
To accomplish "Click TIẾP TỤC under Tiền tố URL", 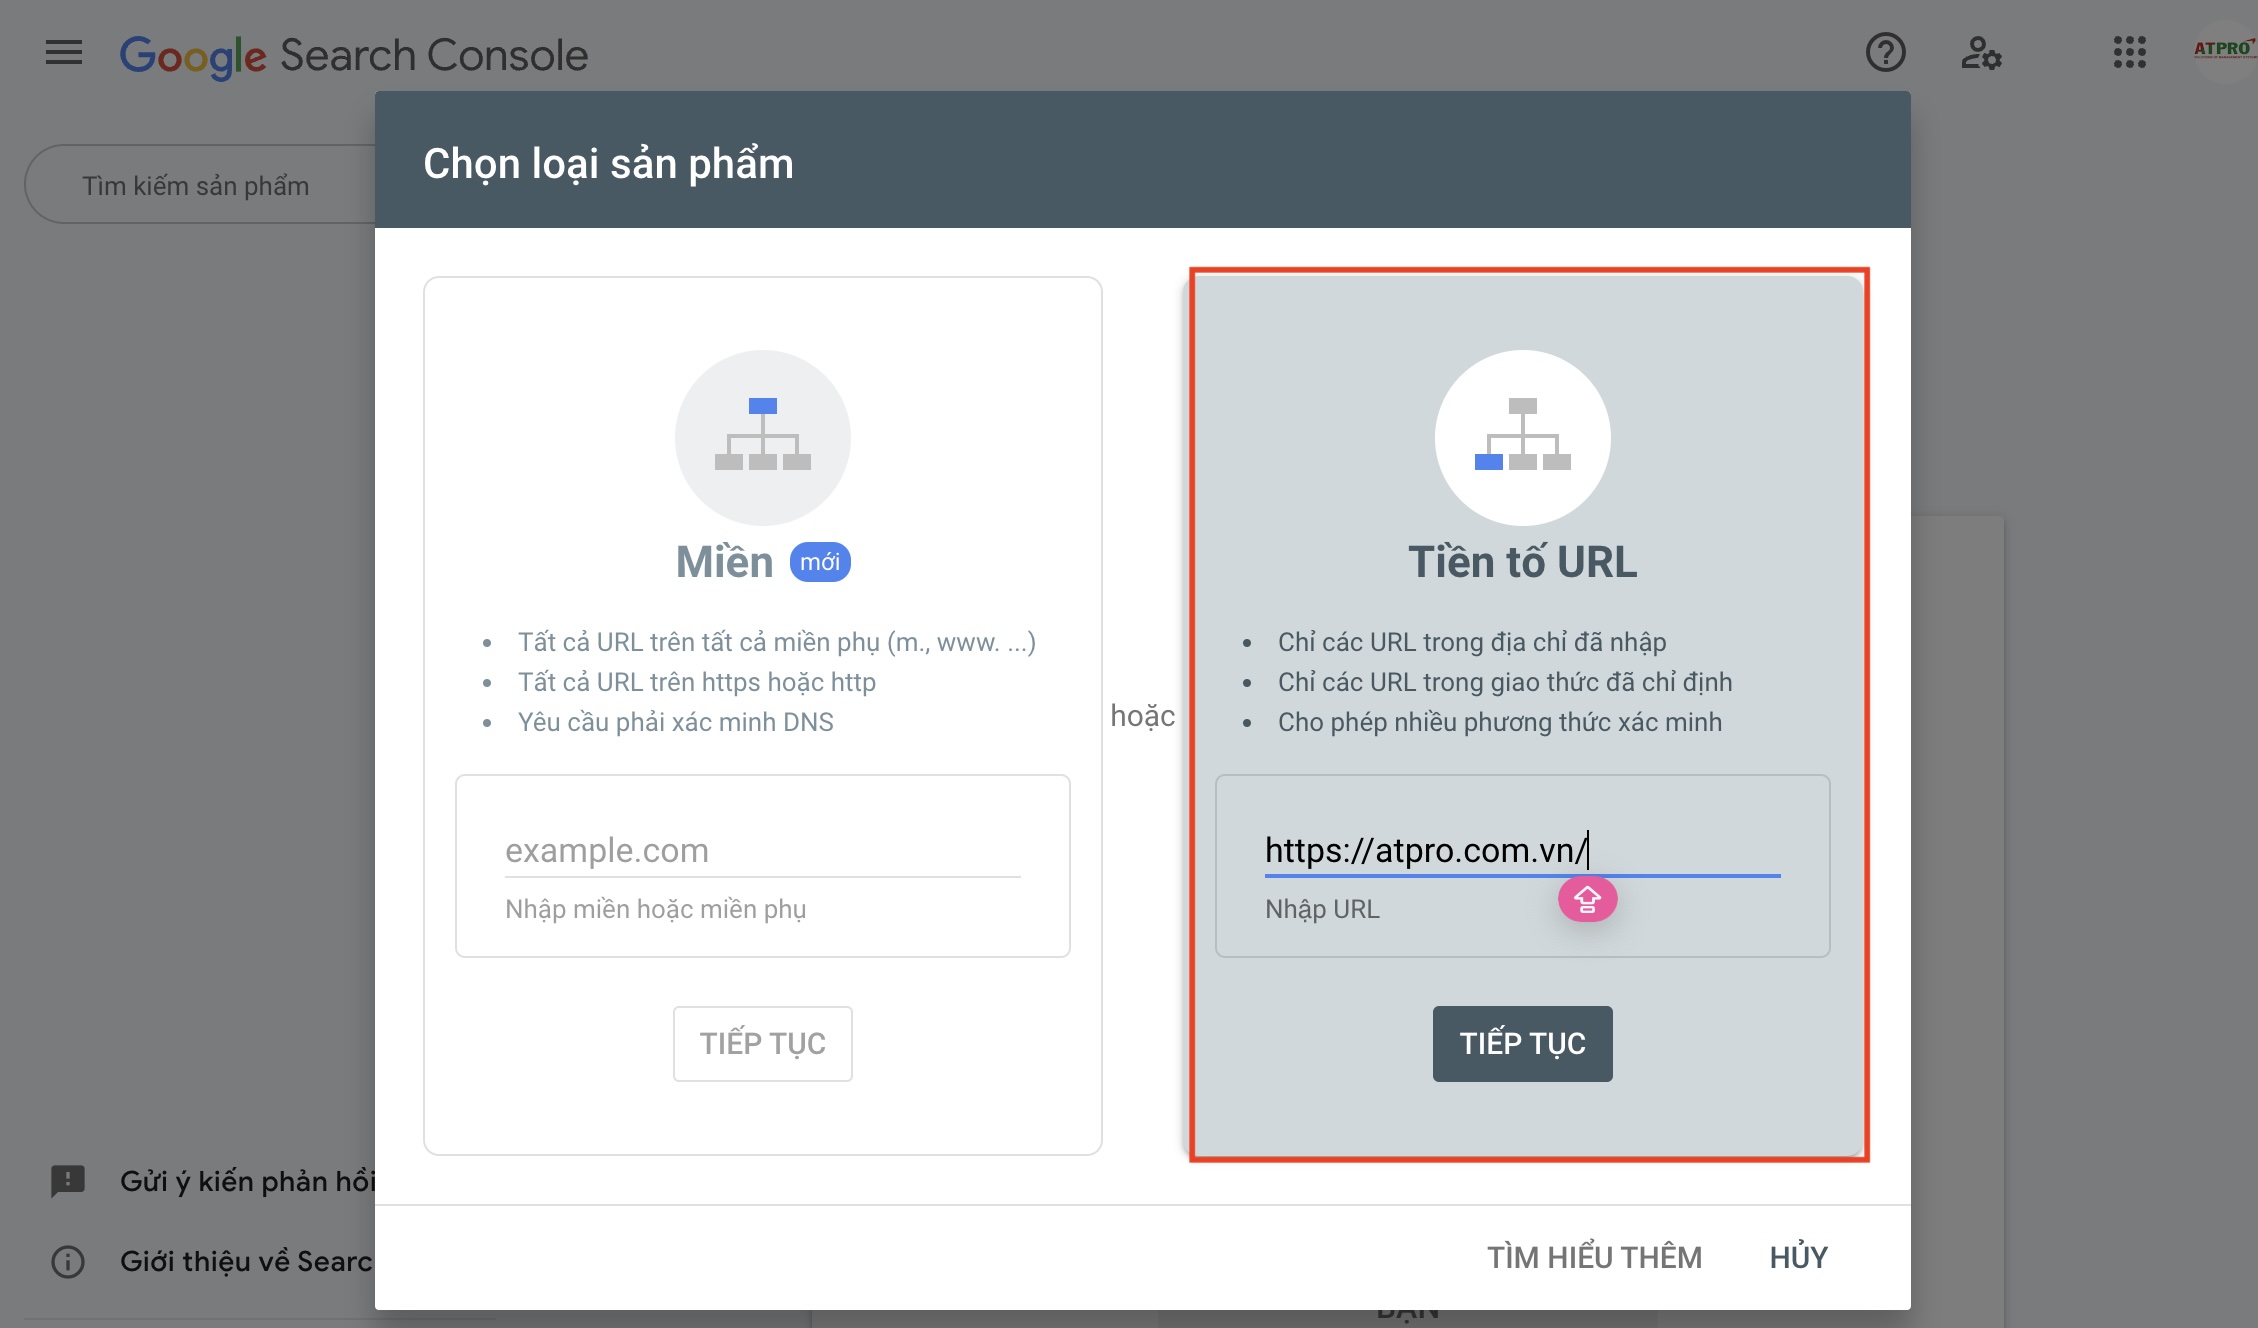I will [x=1522, y=1043].
